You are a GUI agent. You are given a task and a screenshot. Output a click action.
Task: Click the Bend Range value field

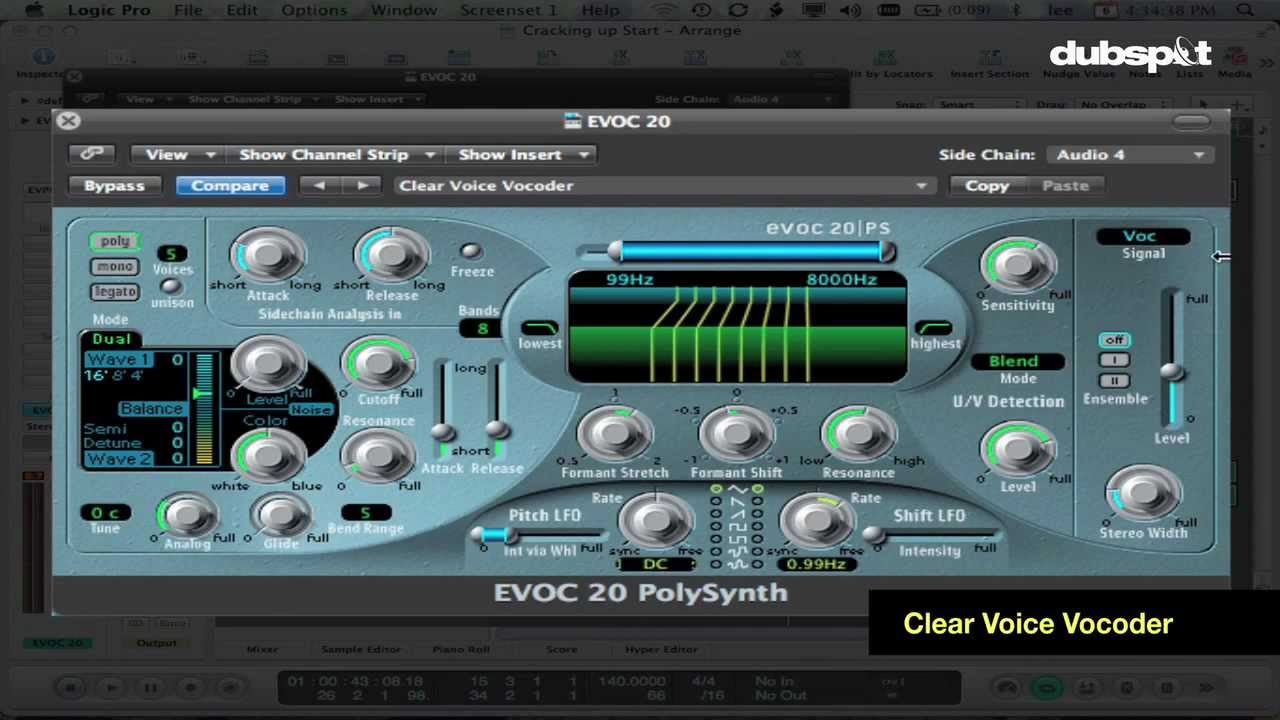365,513
